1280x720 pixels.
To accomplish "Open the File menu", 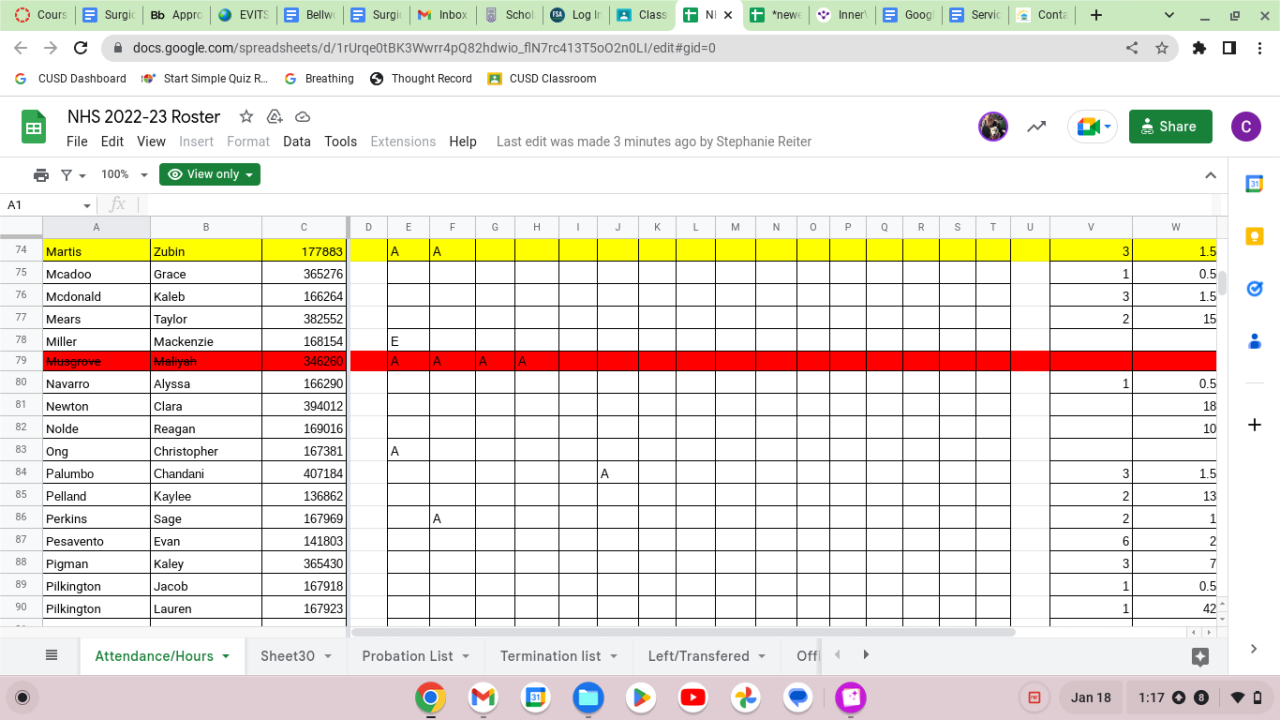I will point(77,142).
